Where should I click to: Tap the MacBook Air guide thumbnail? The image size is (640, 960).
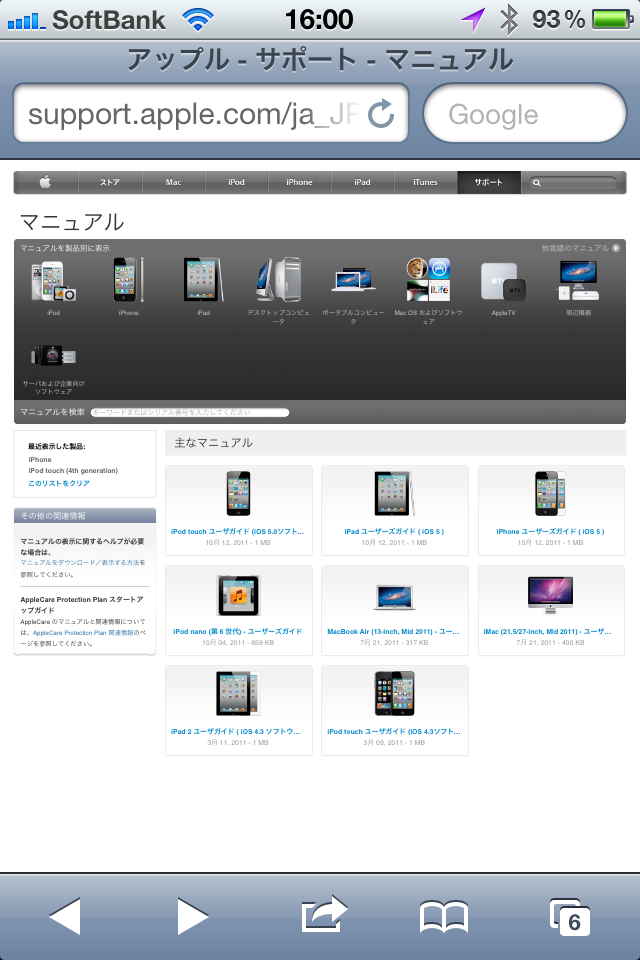[394, 598]
